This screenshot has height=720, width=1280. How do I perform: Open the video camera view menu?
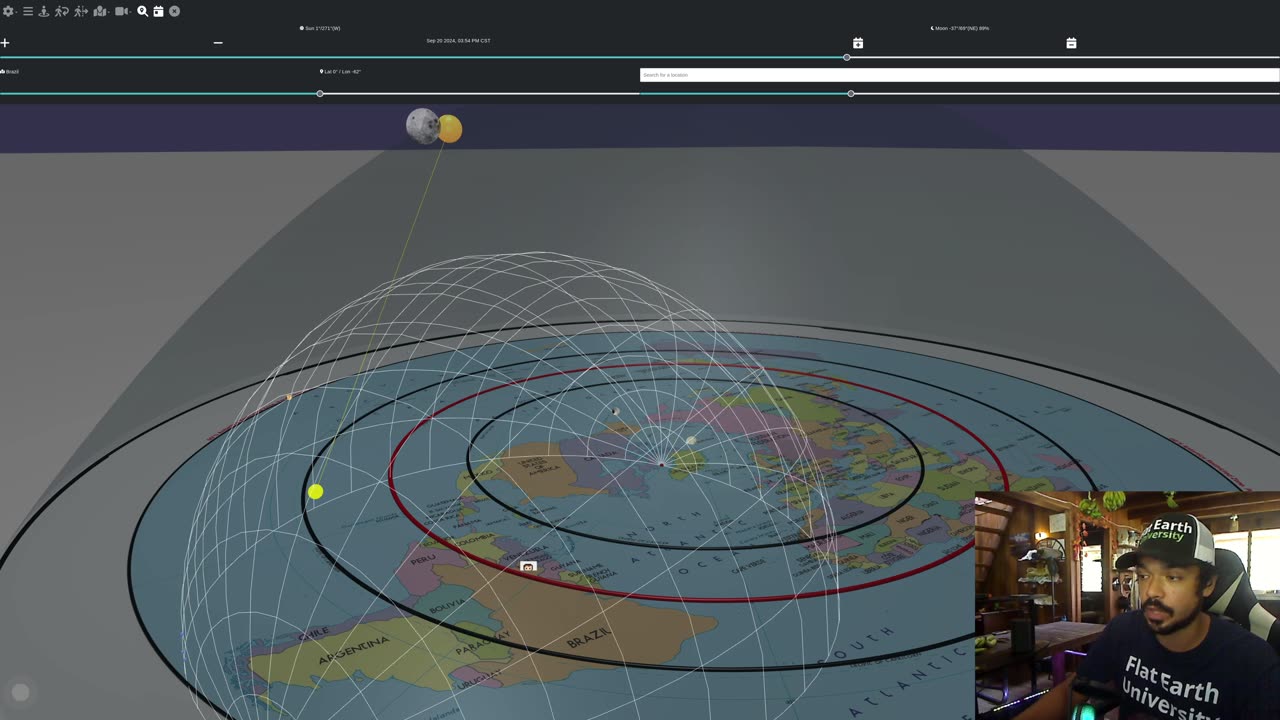(122, 11)
